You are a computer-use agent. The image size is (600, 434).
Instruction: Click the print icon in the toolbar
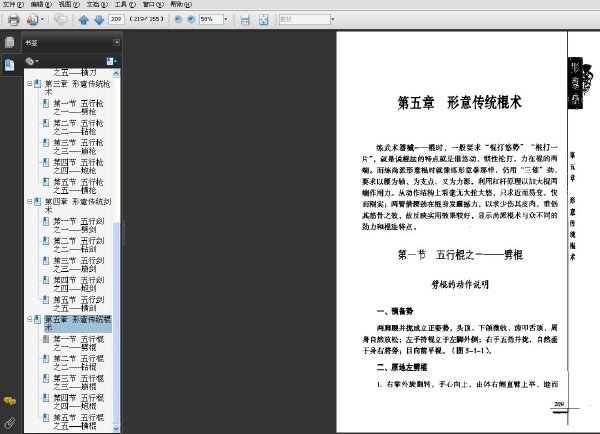(13, 19)
